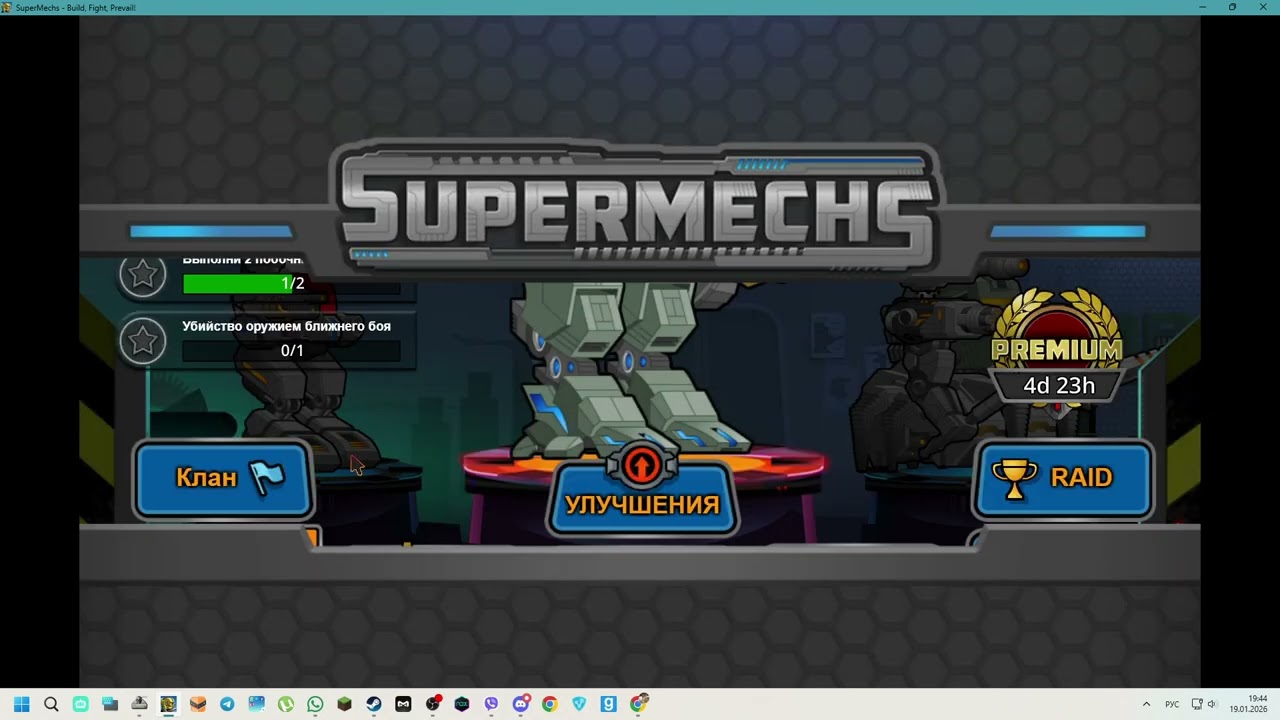The height and width of the screenshot is (720, 1280).
Task: Open black M icon in taskbar
Action: (403, 704)
